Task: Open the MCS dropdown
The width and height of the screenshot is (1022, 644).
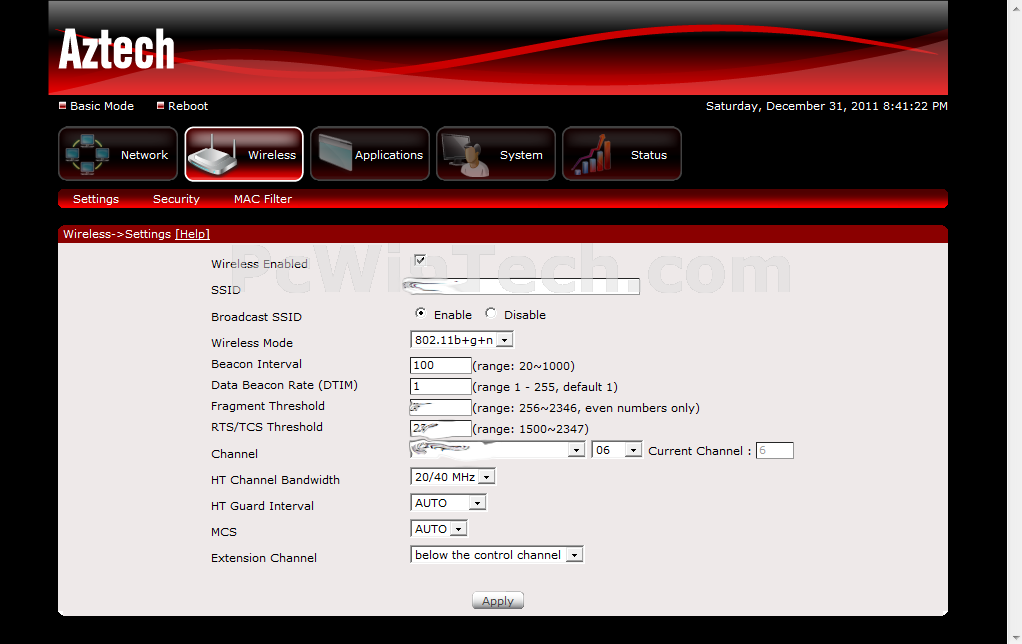Action: click(439, 529)
